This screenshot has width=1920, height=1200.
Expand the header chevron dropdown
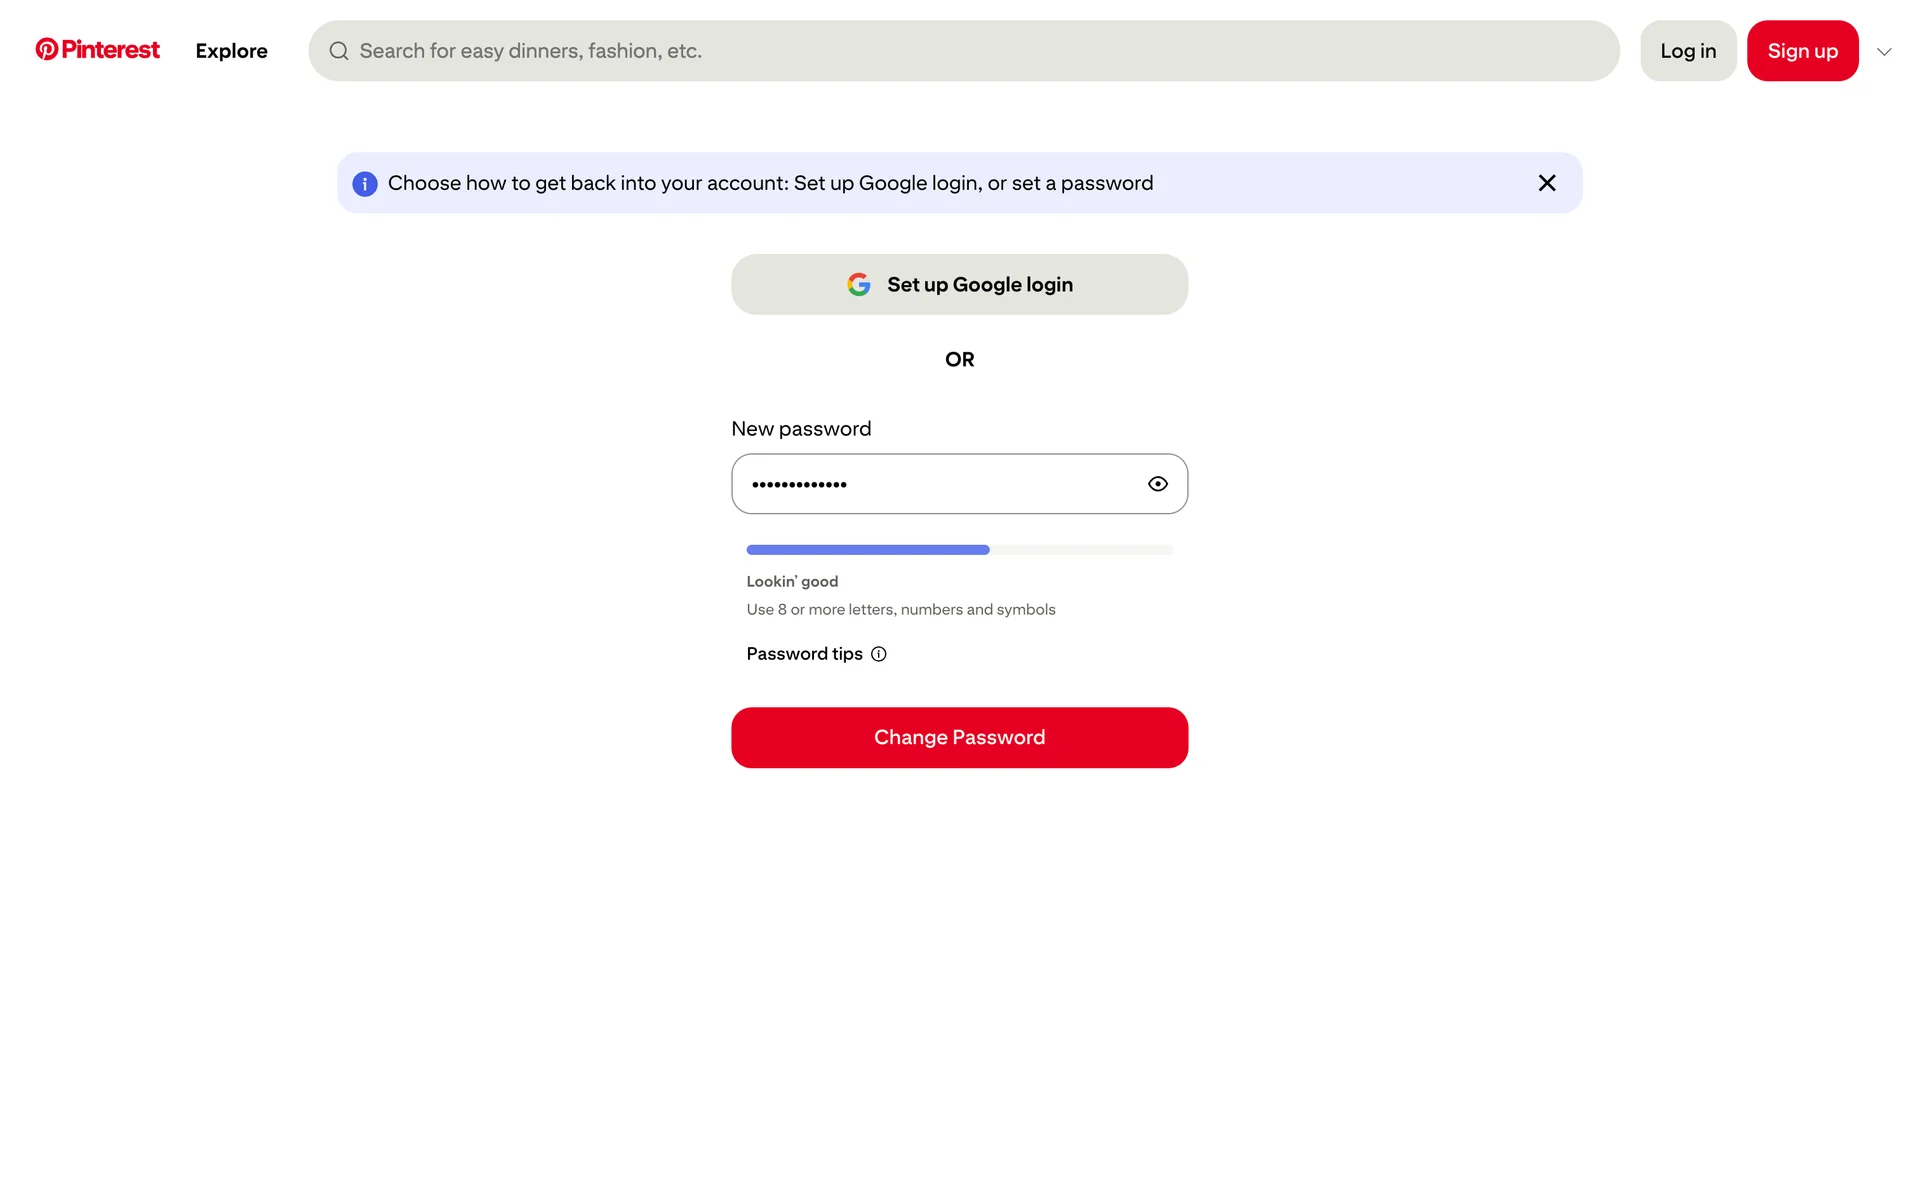click(1884, 51)
